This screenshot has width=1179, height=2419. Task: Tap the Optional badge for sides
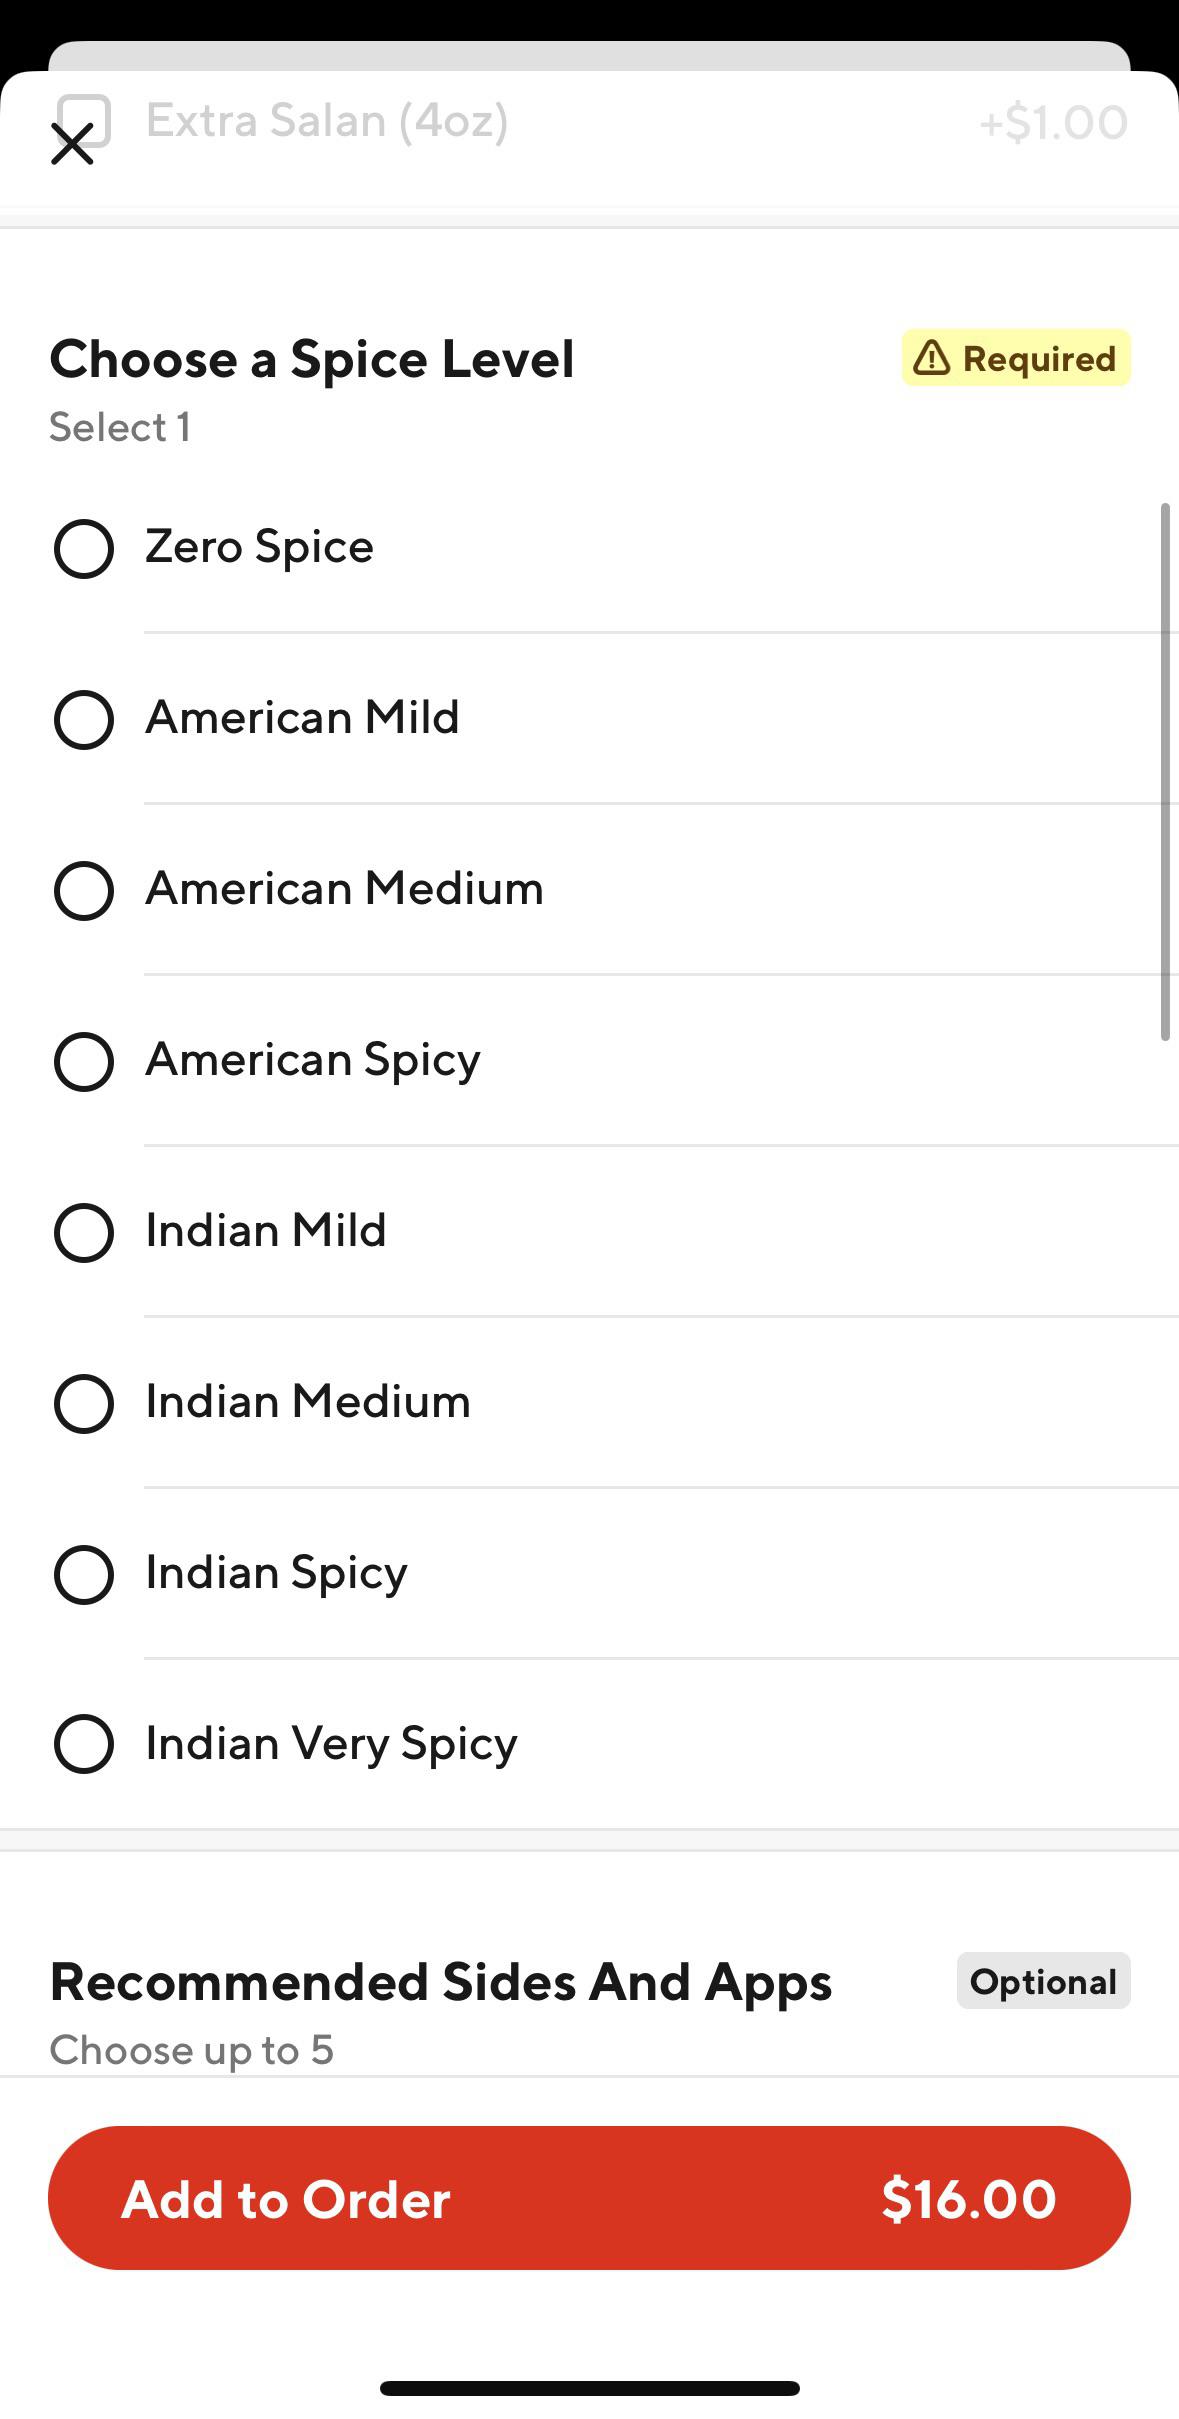point(1043,1981)
